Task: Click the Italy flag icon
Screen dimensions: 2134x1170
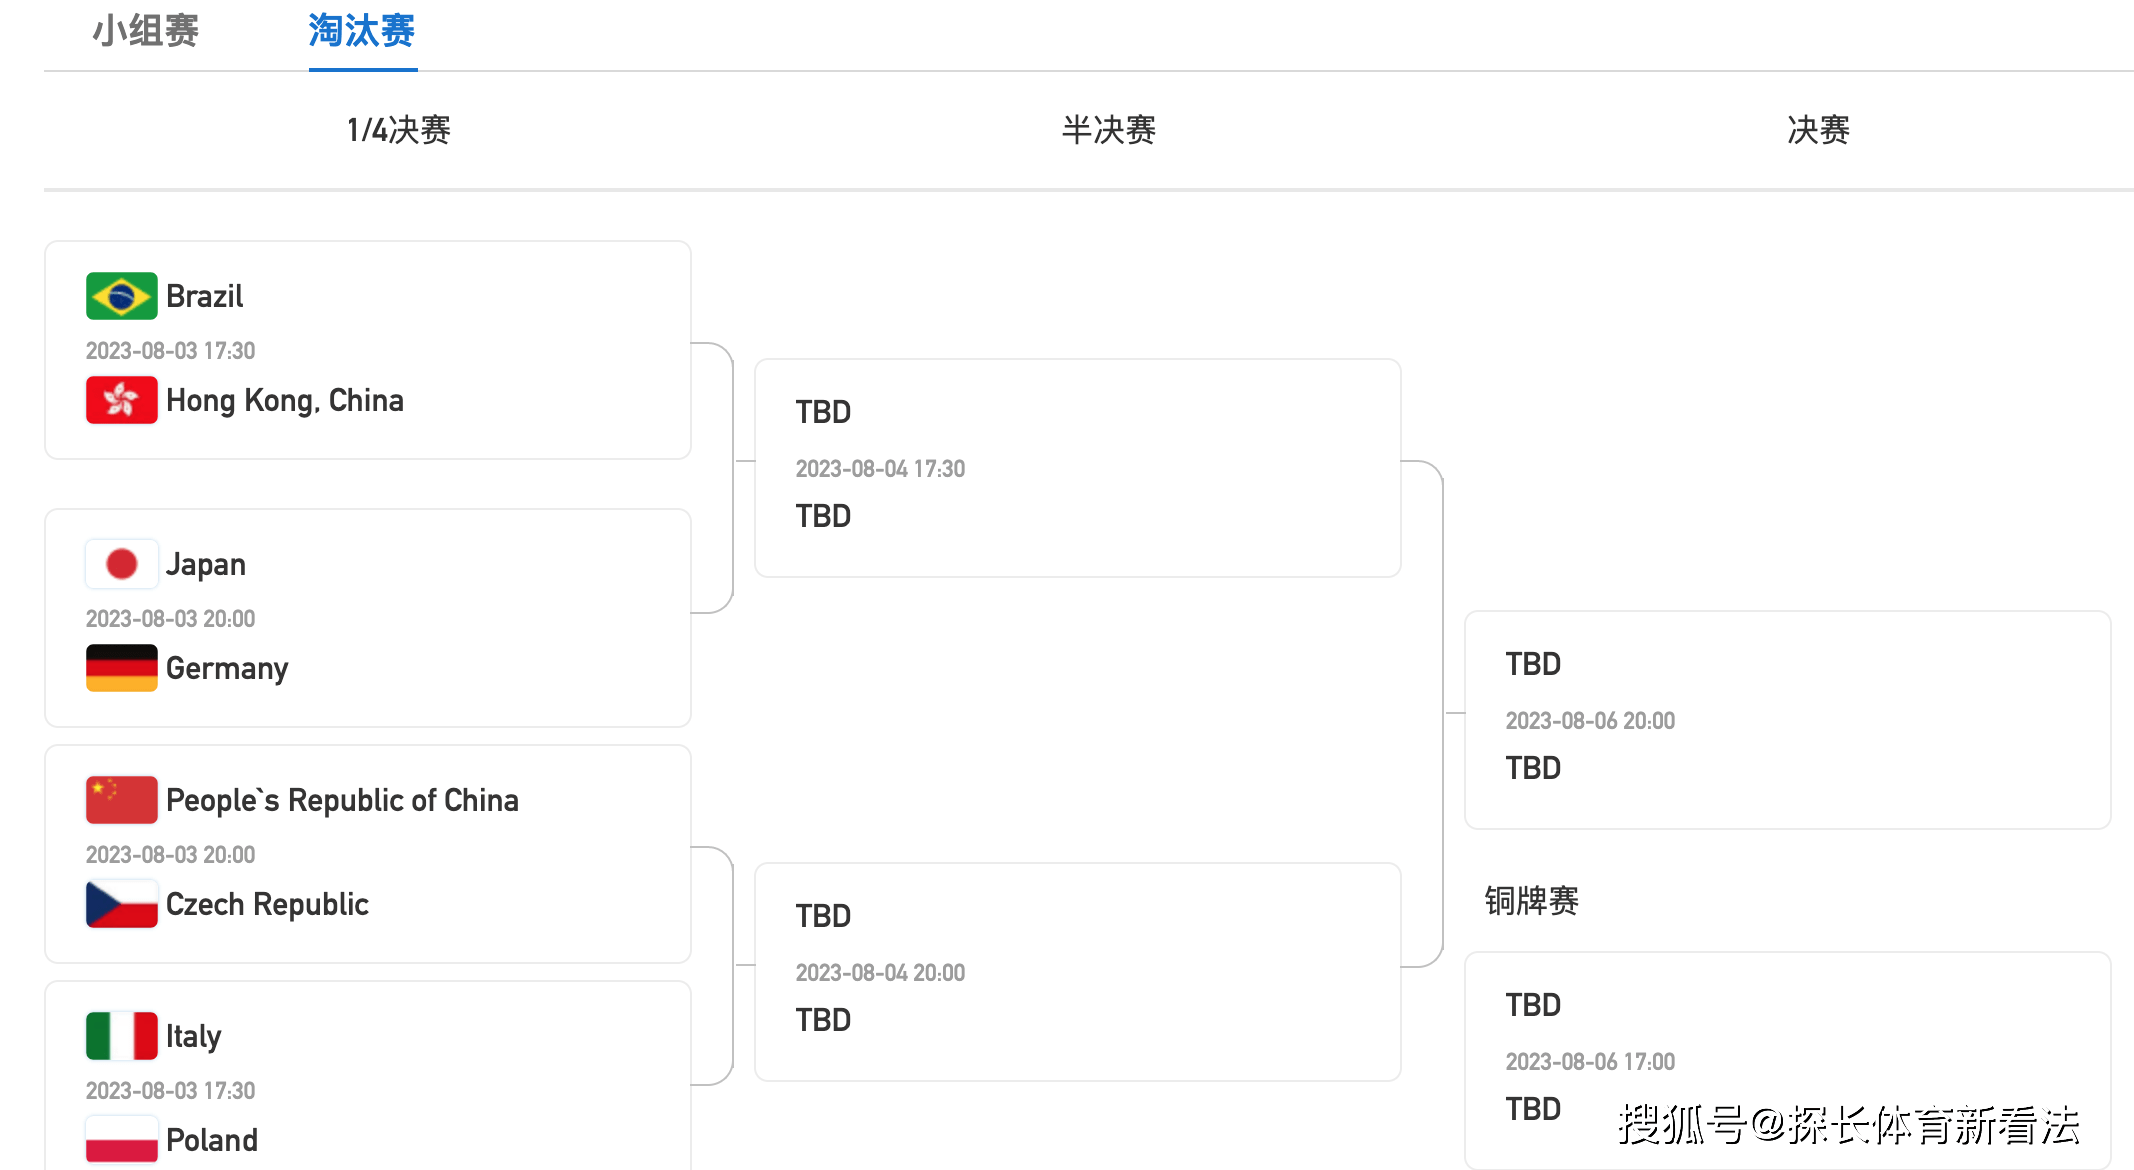Action: click(121, 1036)
